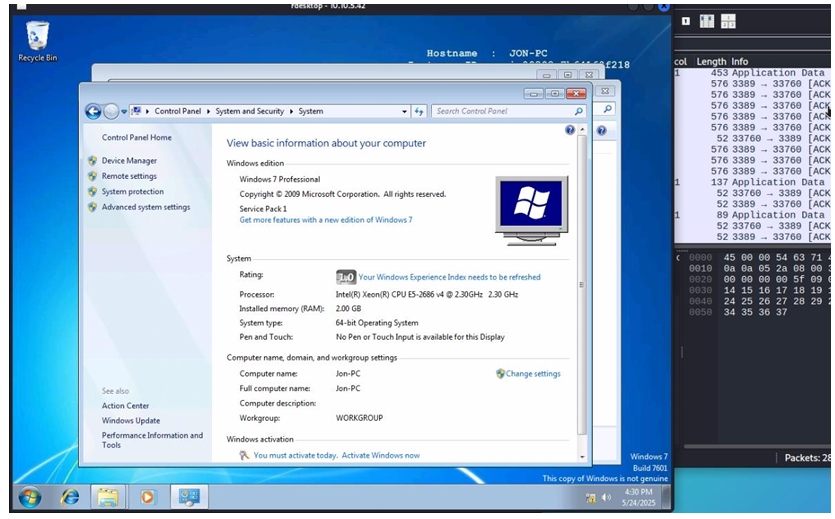Open Remote settings from the sidebar
The height and width of the screenshot is (519, 835).
[129, 176]
